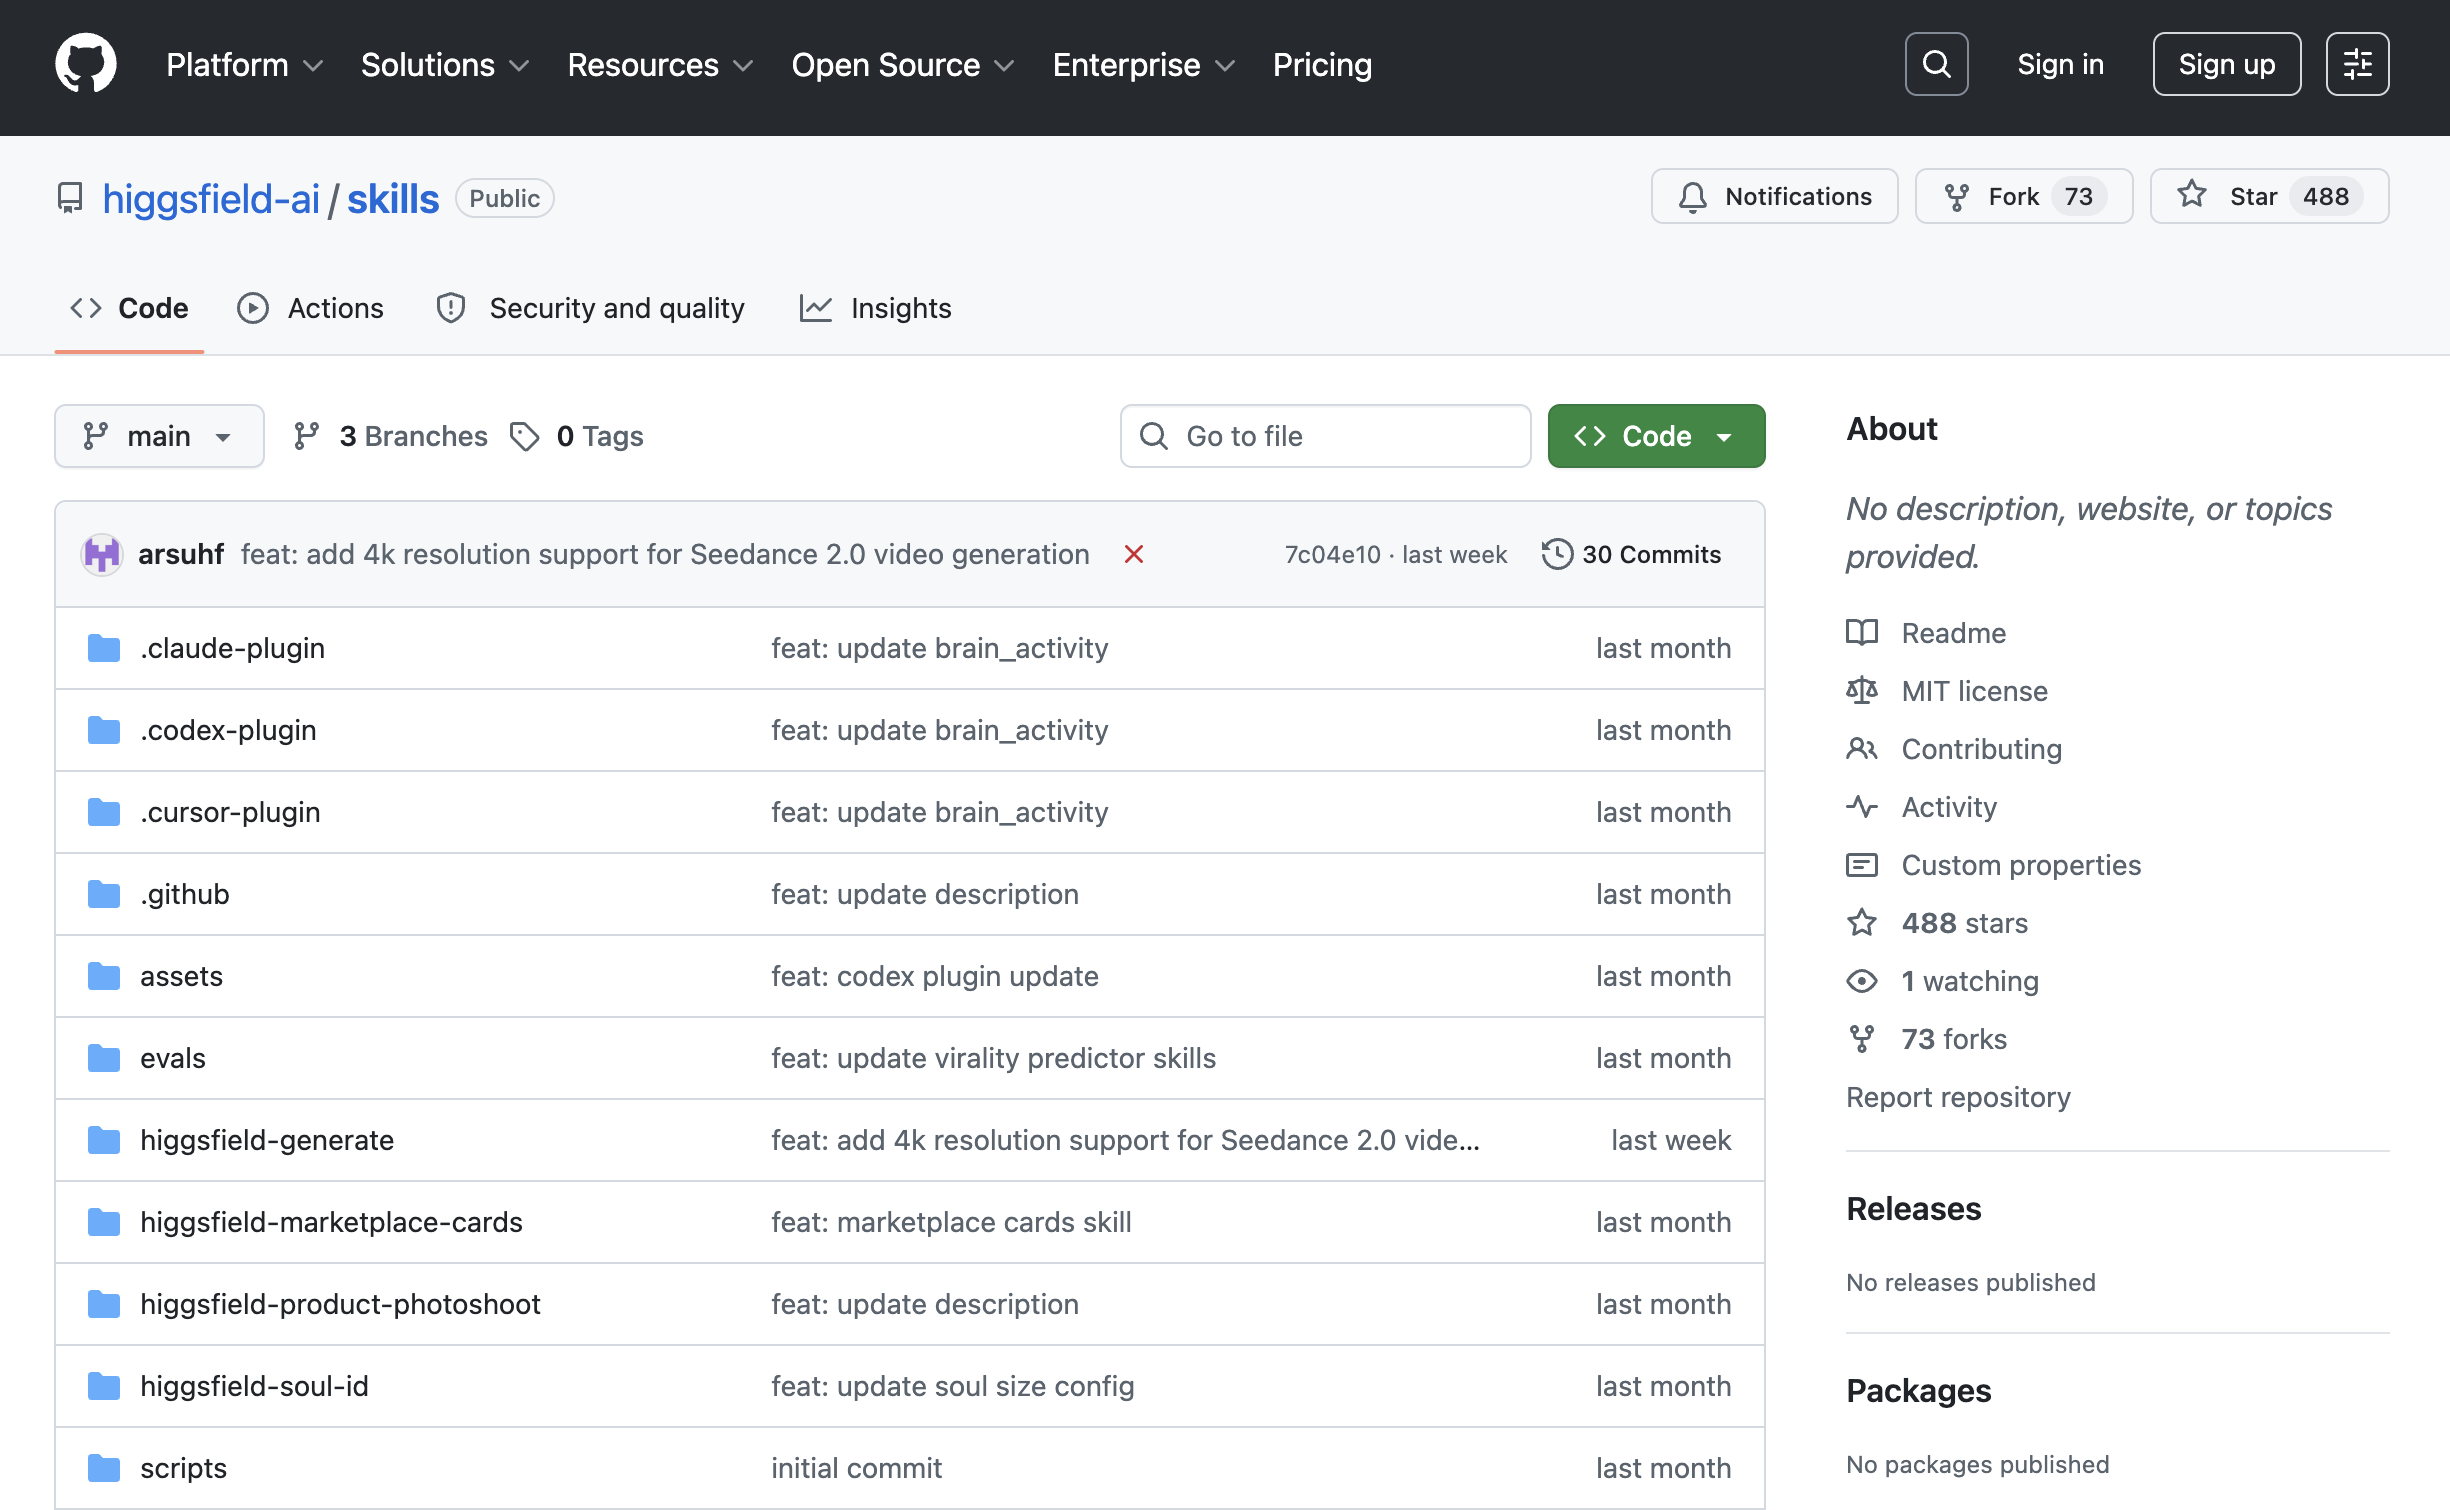The image size is (2450, 1510).
Task: Expand the Open Source menu
Action: point(903,65)
